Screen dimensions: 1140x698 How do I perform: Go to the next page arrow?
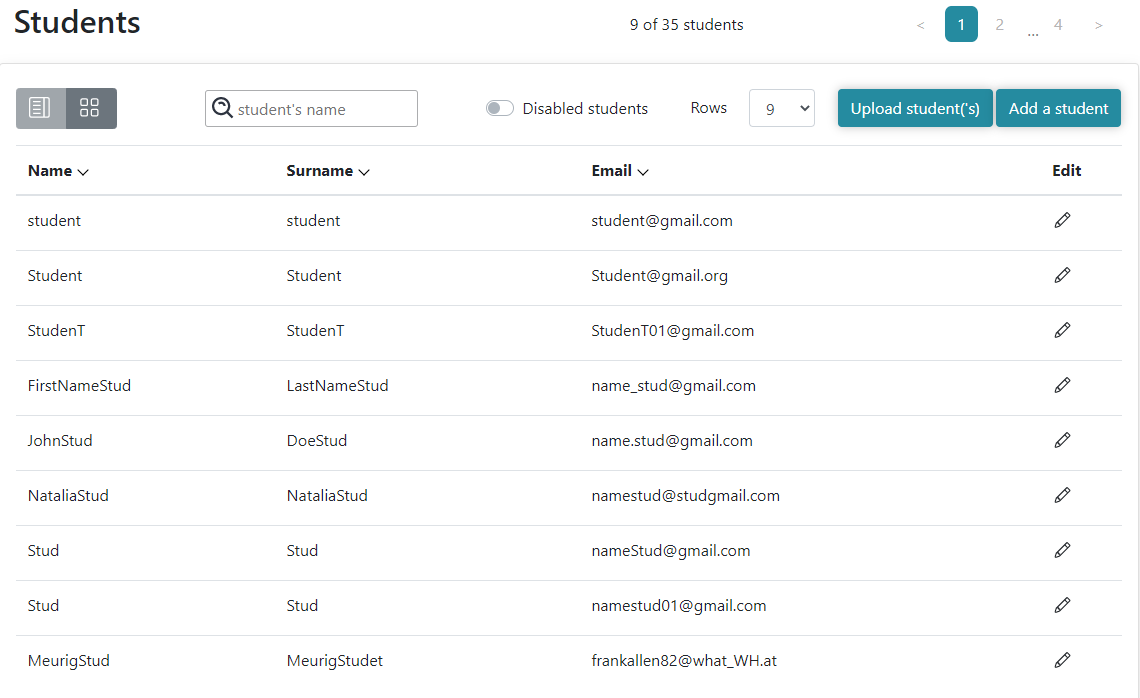point(1099,25)
